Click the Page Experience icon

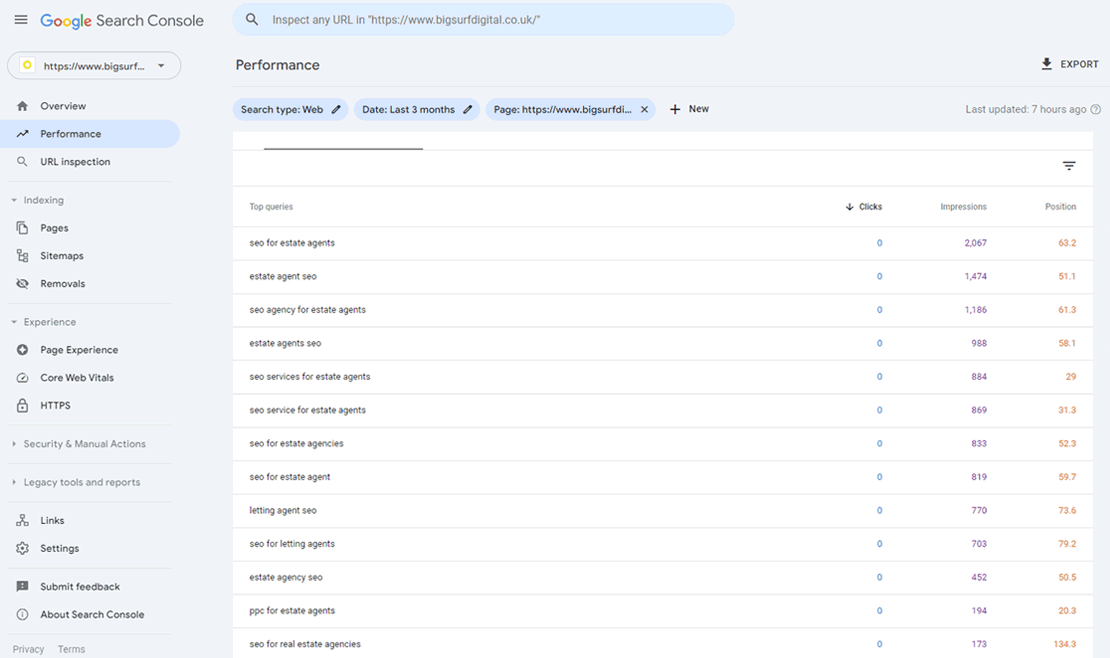pos(23,350)
